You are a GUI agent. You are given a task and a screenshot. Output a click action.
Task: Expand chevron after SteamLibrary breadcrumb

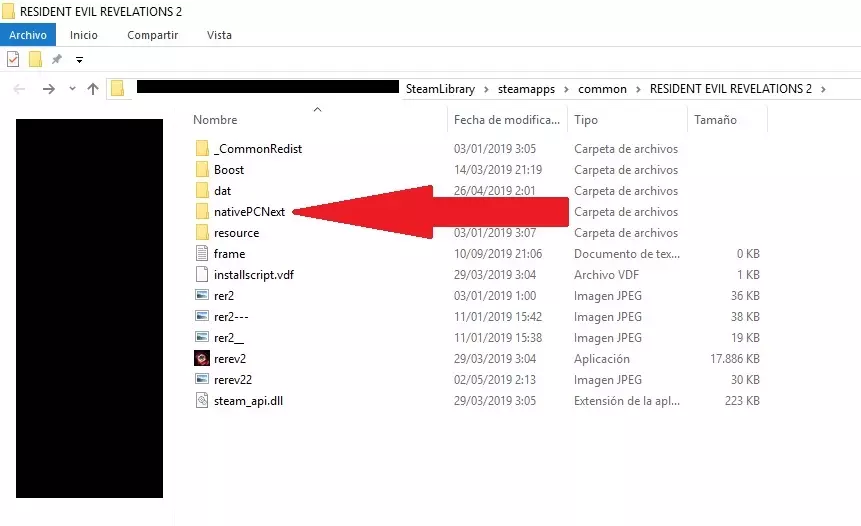point(486,89)
